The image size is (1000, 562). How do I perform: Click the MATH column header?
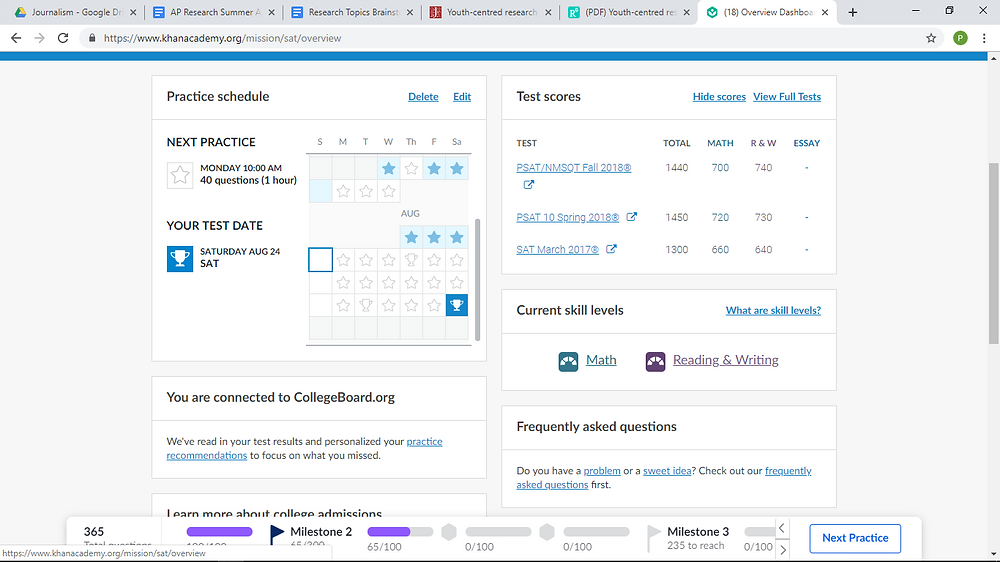(x=720, y=143)
